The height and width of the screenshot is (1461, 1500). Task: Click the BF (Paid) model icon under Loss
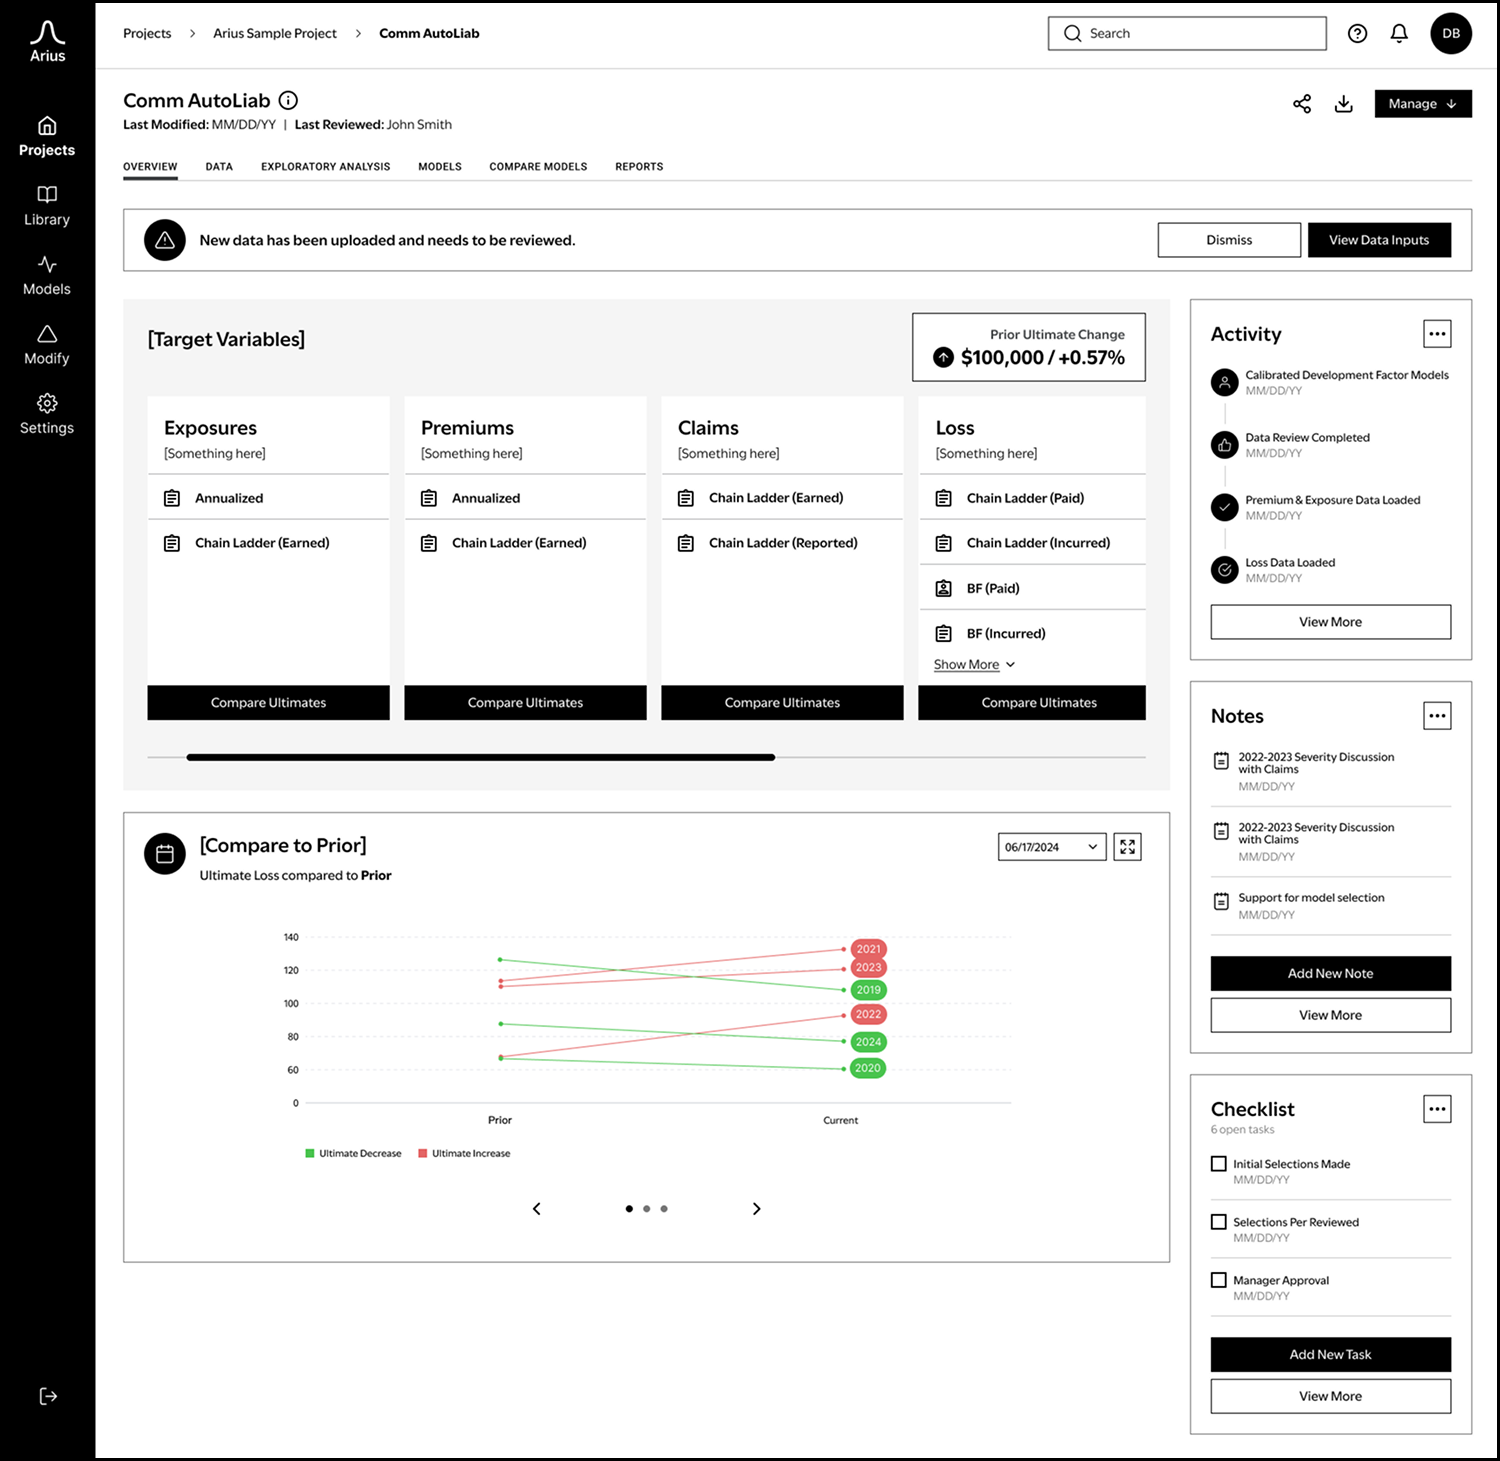tap(943, 588)
